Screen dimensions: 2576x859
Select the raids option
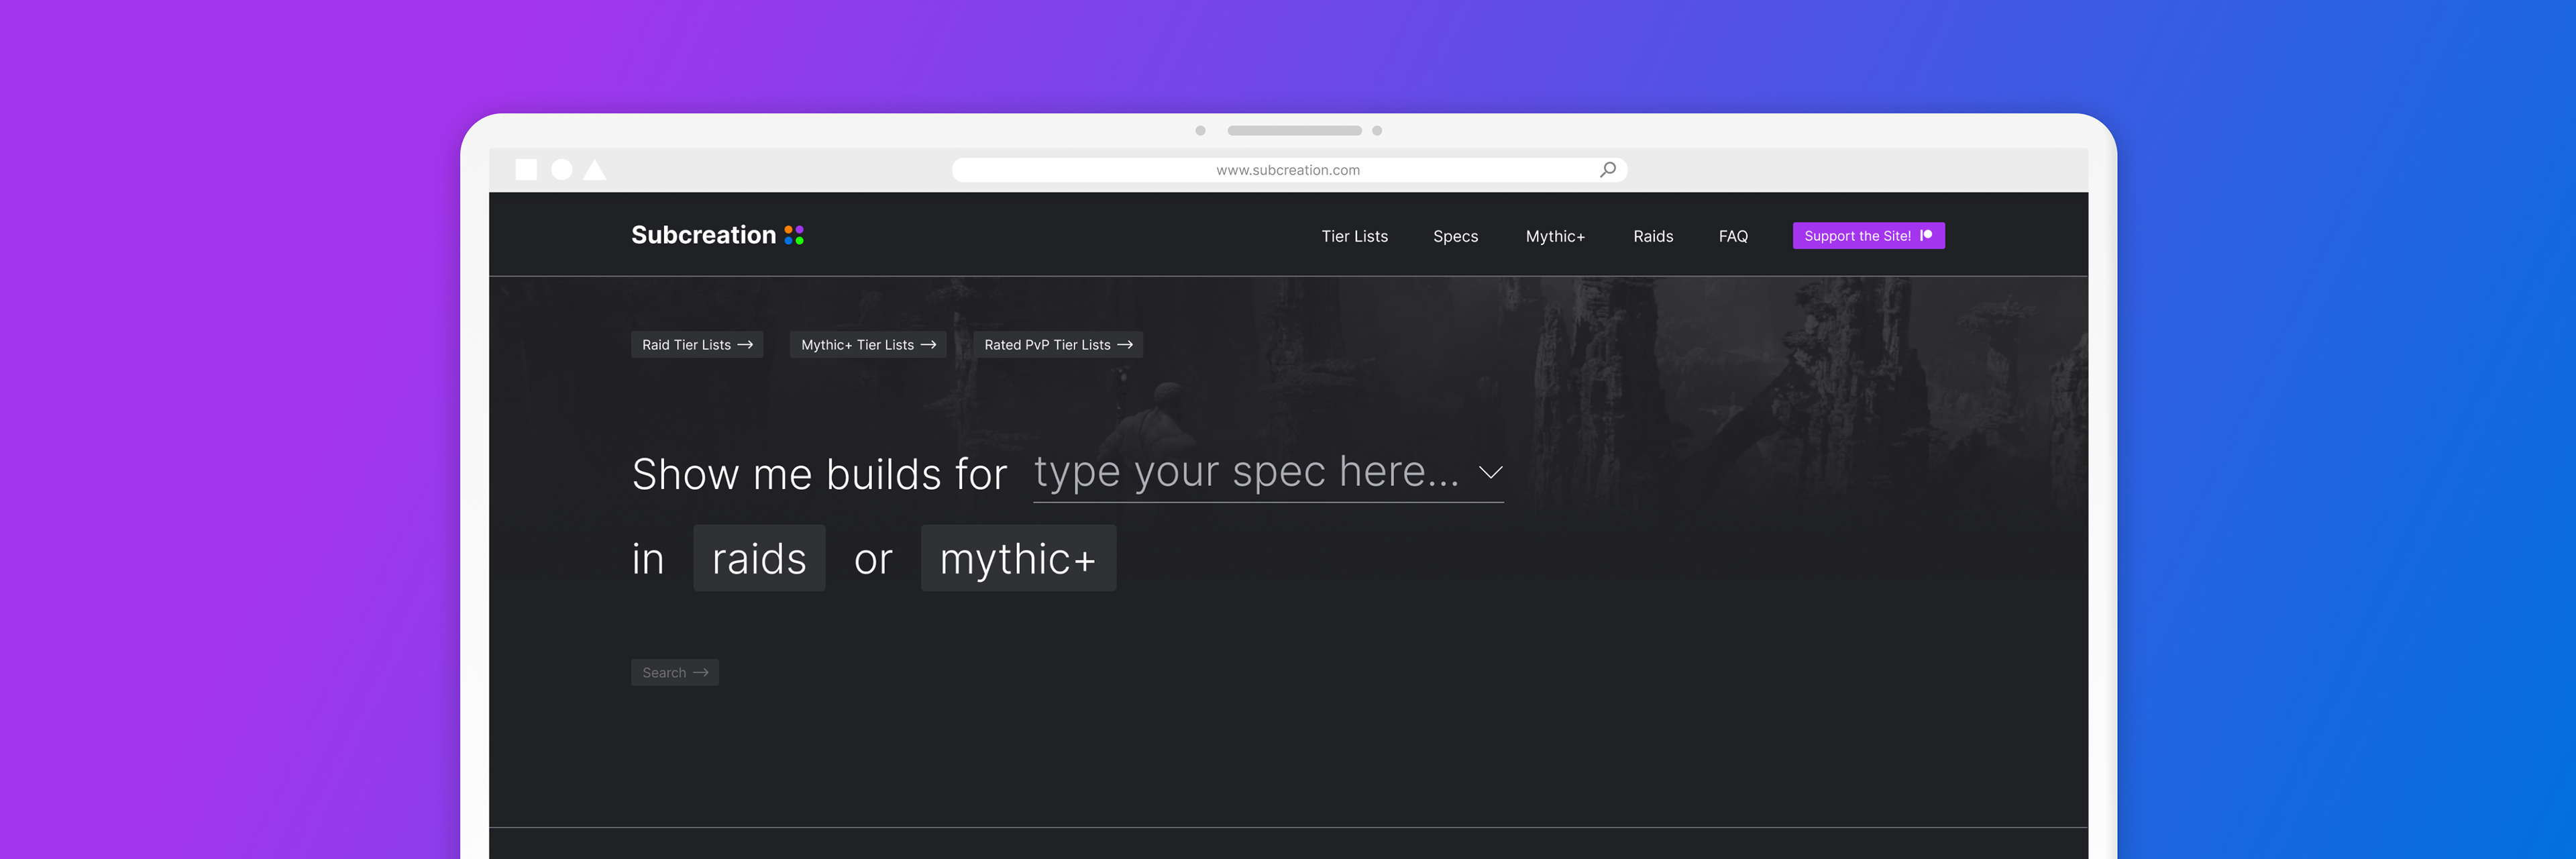click(x=759, y=558)
